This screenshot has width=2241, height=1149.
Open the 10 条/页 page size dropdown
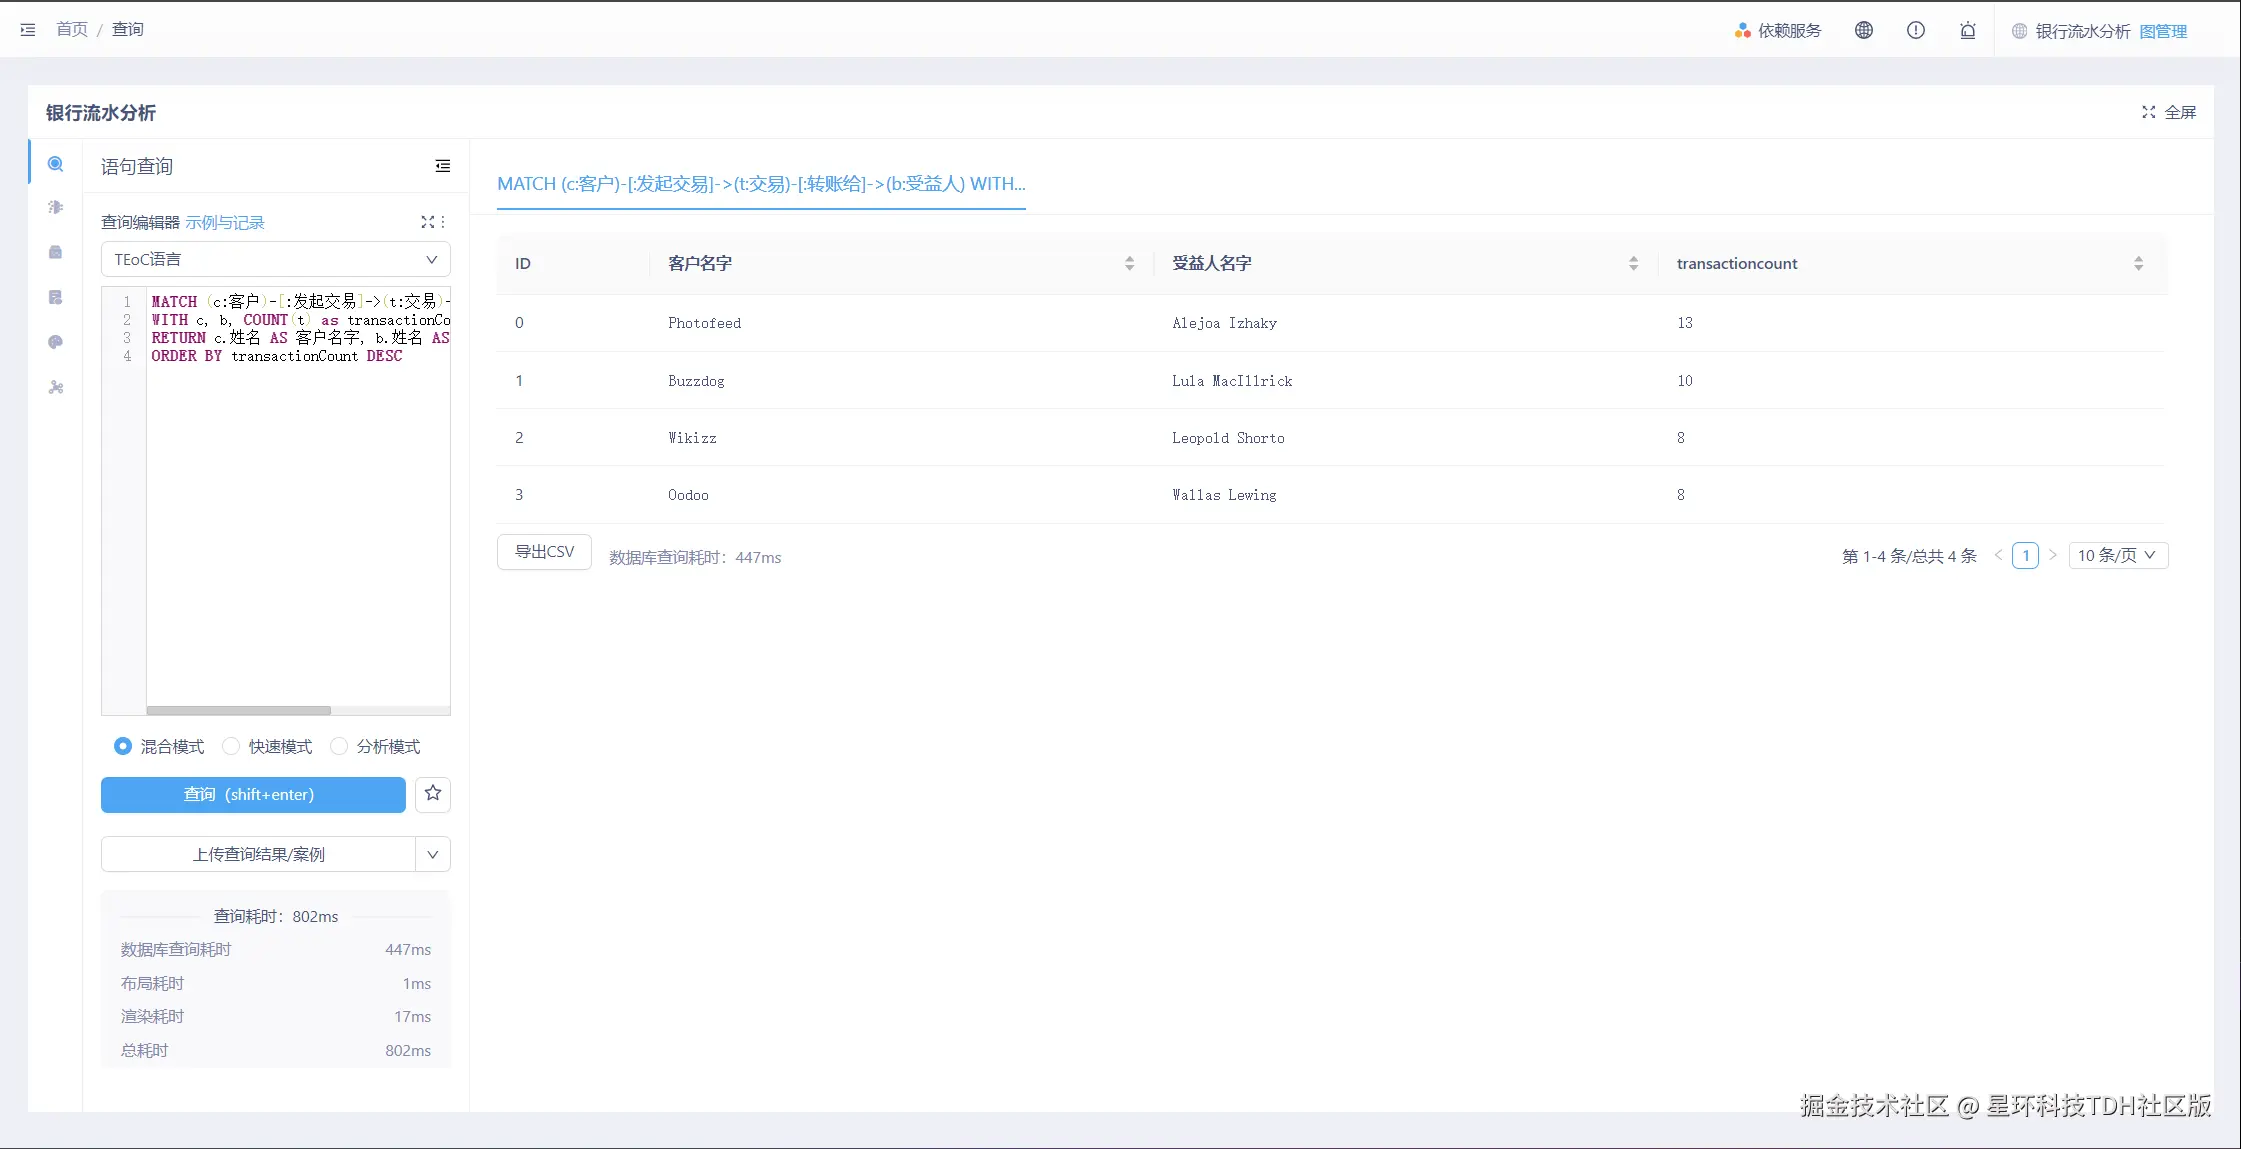[2117, 555]
